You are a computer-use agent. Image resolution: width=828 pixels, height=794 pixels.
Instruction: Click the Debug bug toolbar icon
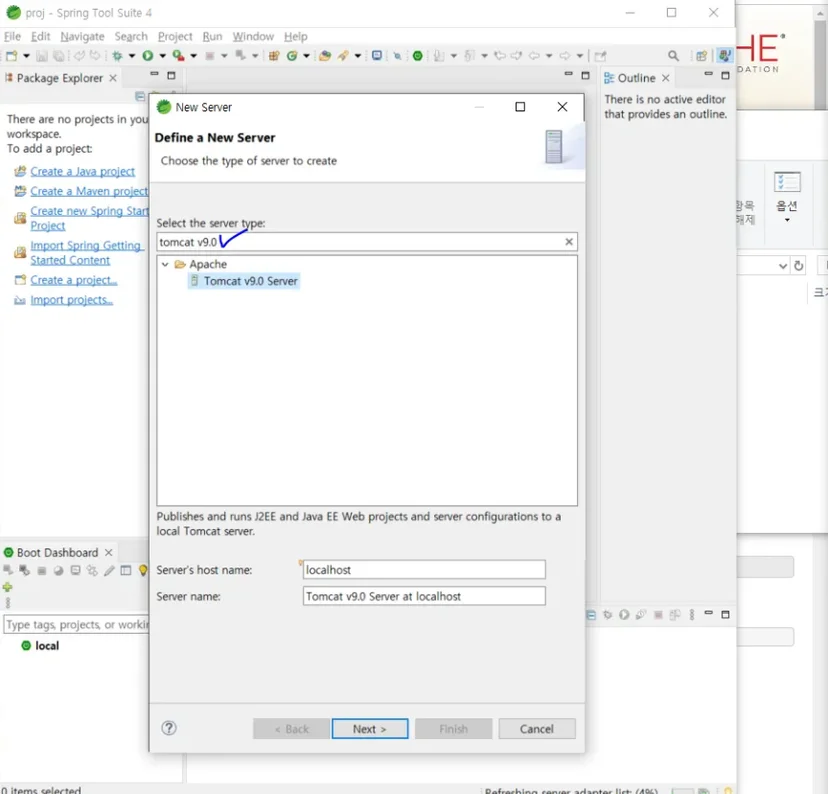(117, 55)
